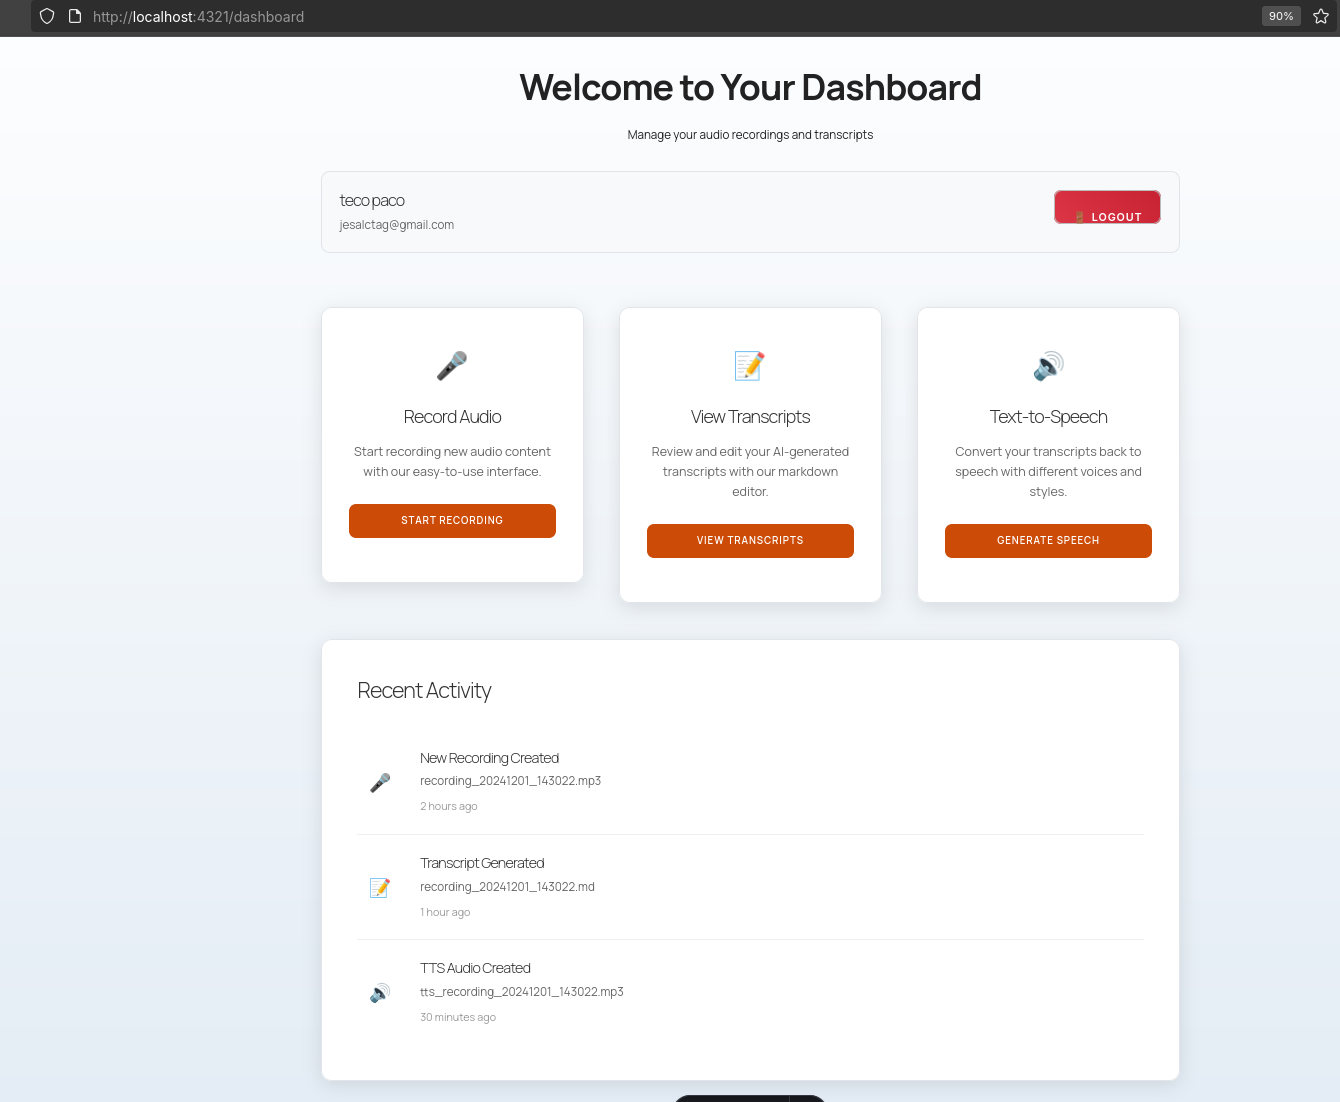Click the microphone icon in Record Audio card
1340x1102 pixels.
click(x=452, y=366)
